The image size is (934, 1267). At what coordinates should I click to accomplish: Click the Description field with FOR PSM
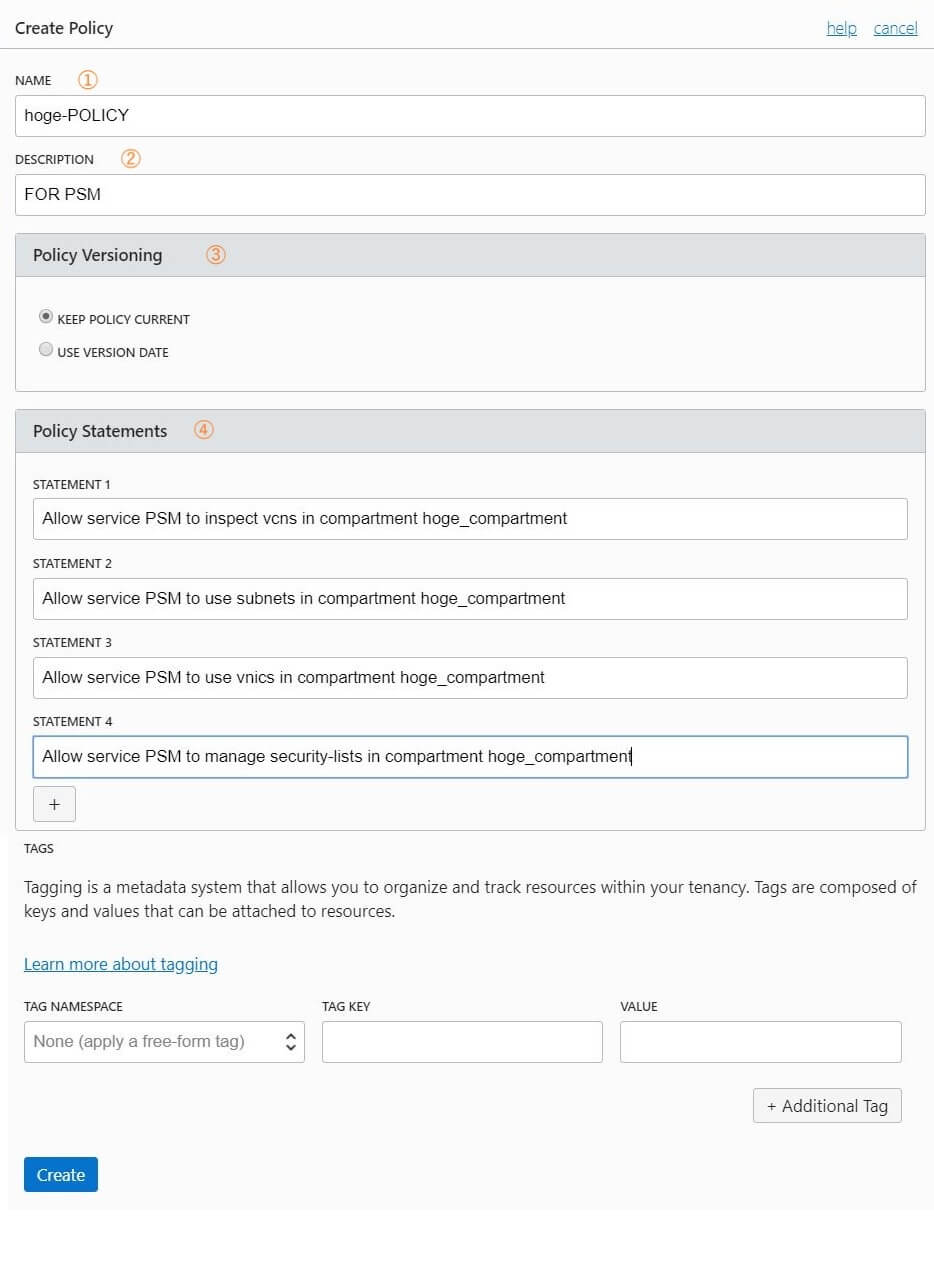[x=470, y=195]
